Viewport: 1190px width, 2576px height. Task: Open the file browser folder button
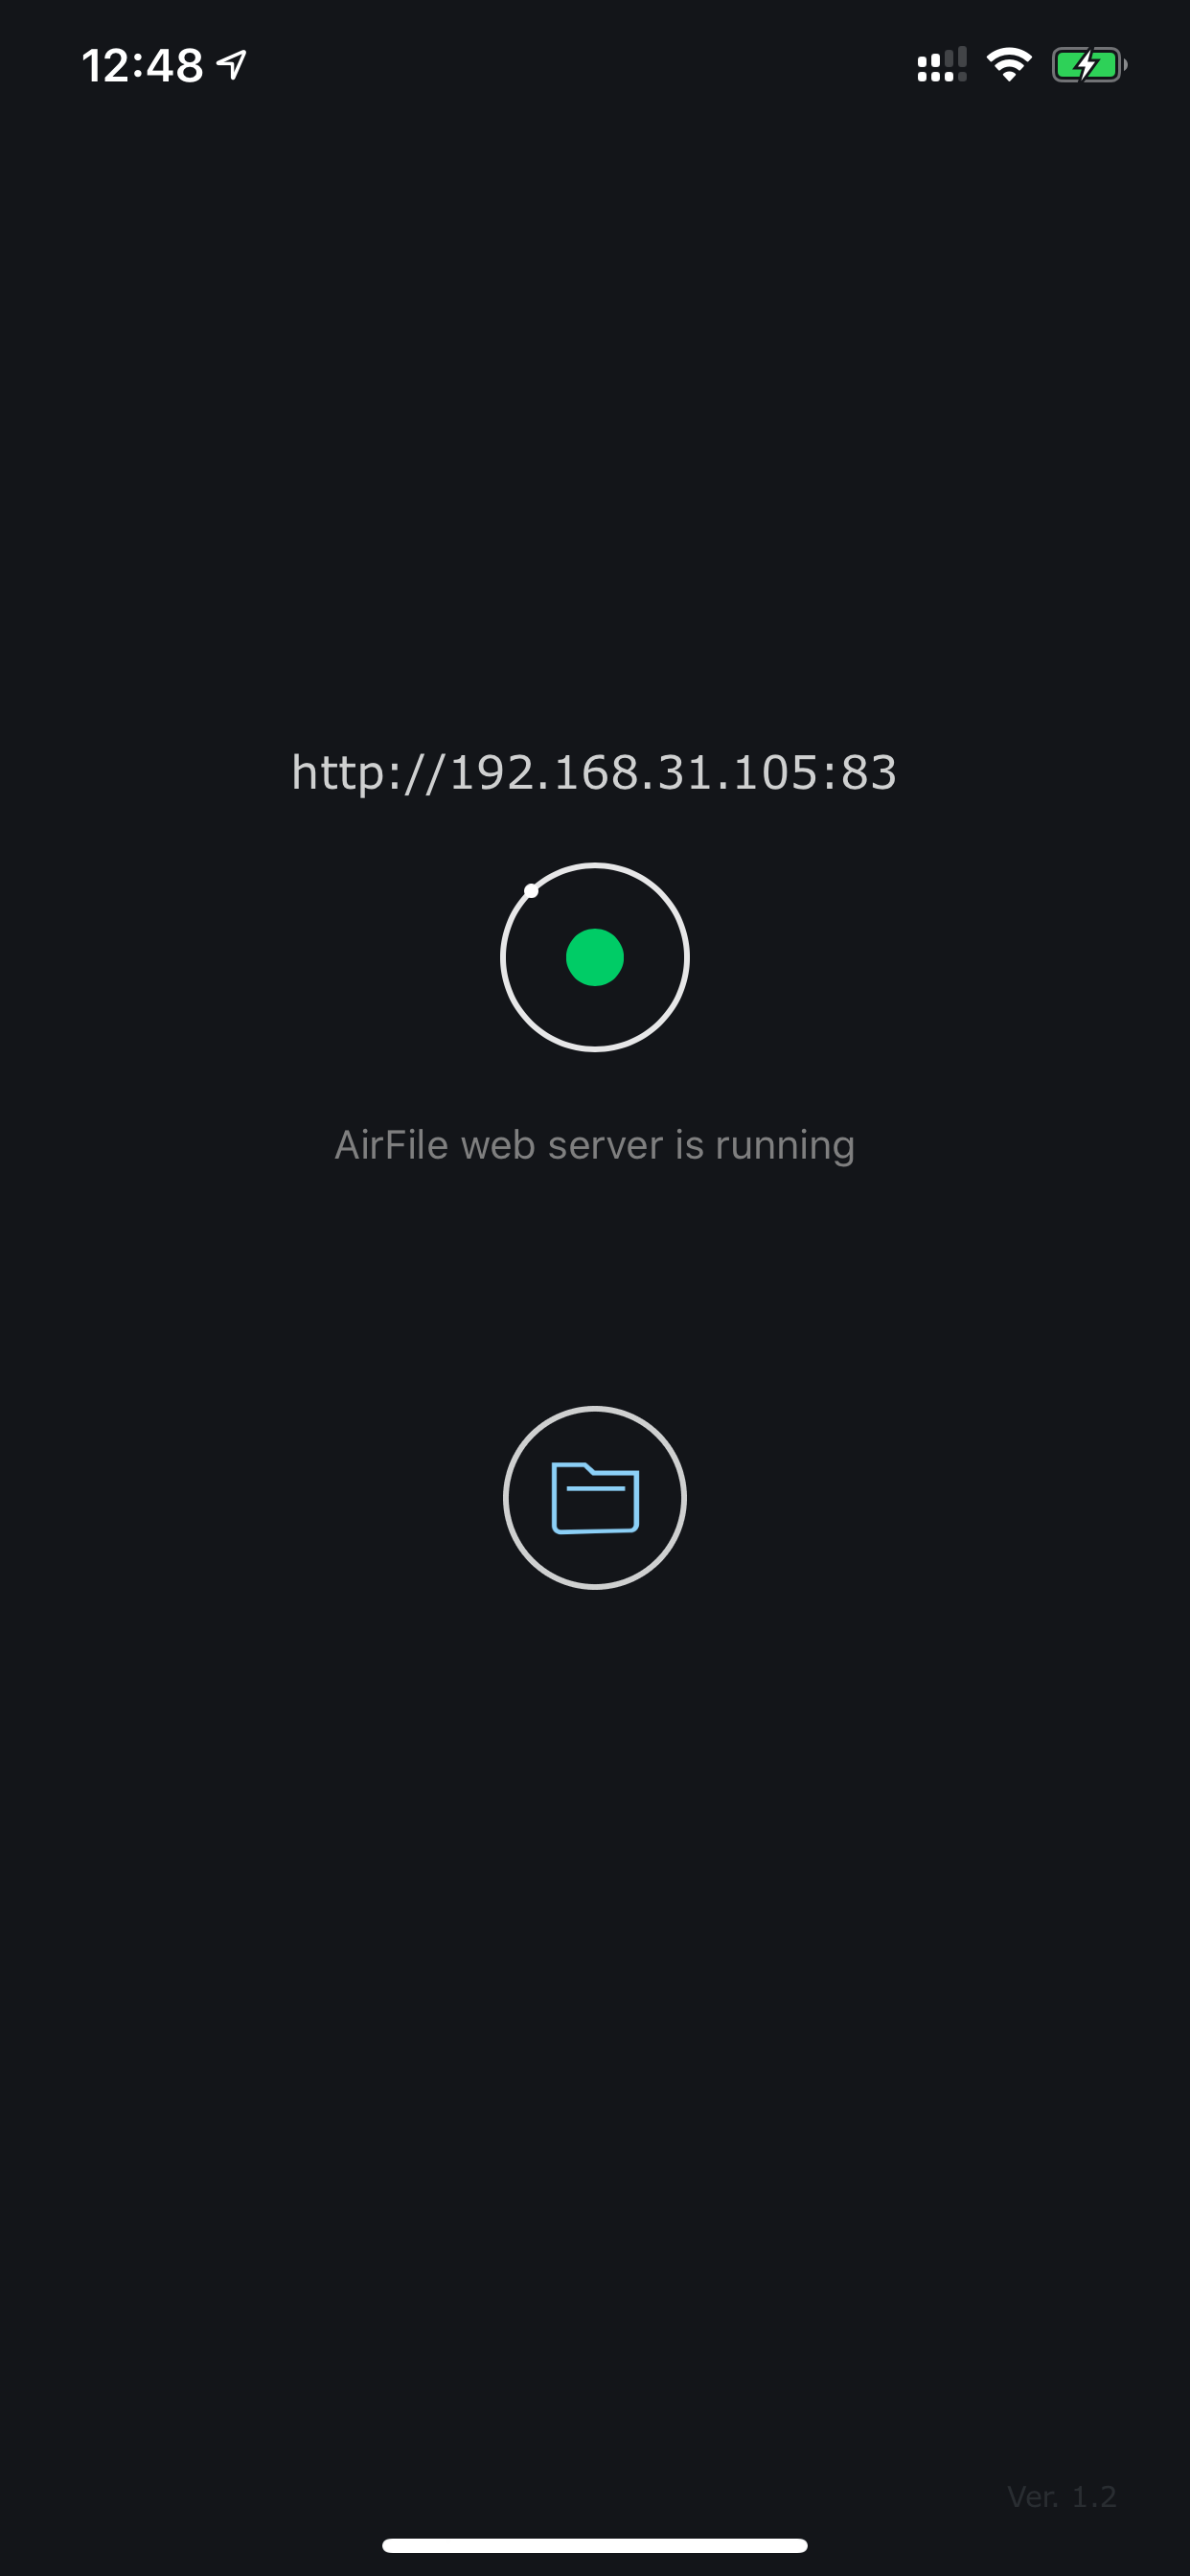click(595, 1497)
